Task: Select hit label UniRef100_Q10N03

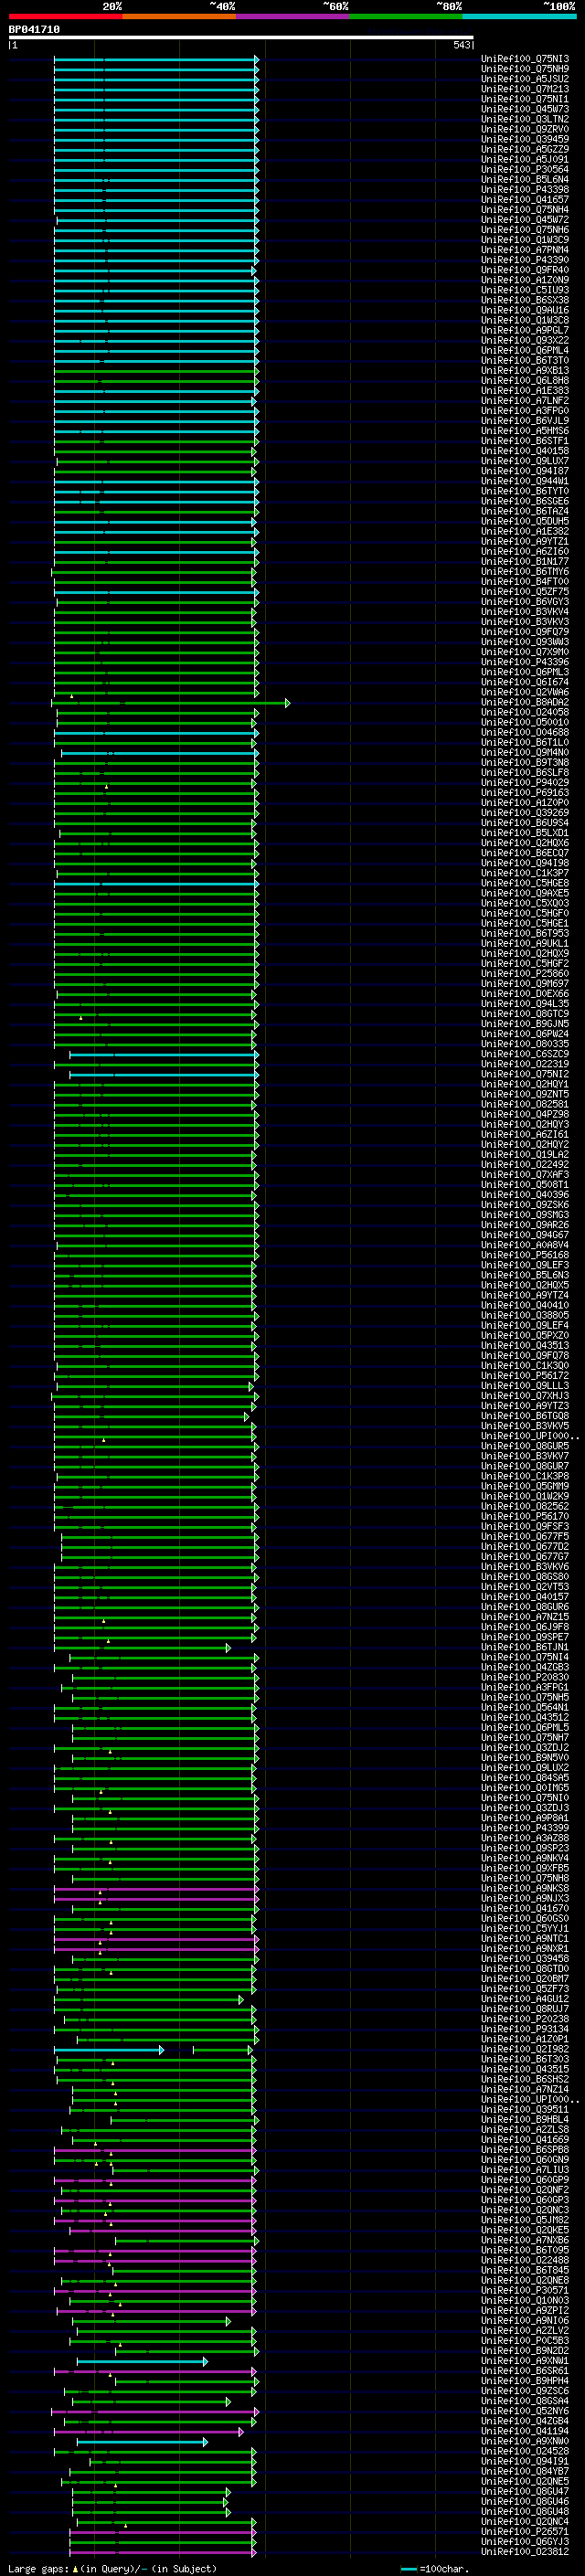Action: 524,2300
